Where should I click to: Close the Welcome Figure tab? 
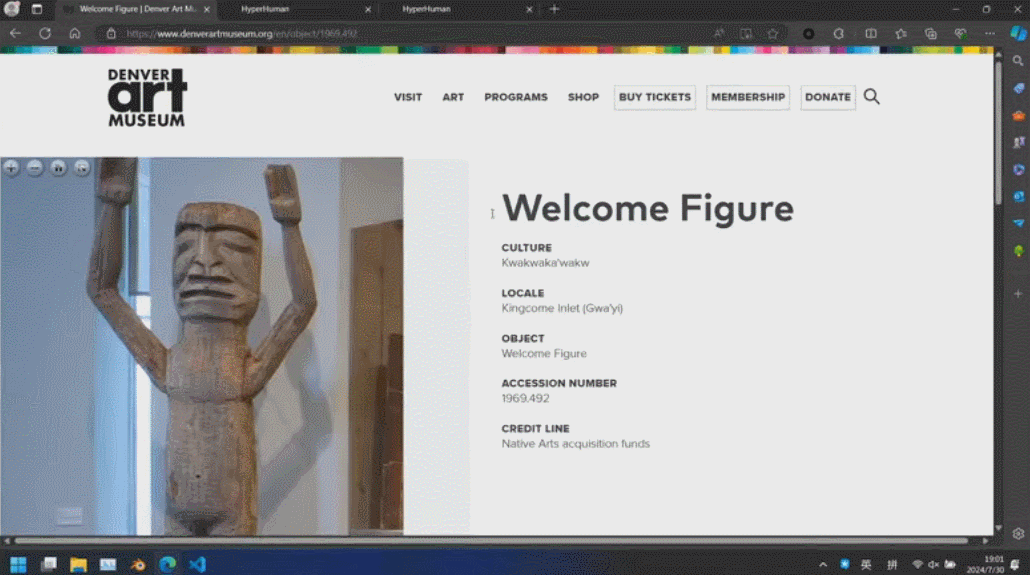pos(207,9)
